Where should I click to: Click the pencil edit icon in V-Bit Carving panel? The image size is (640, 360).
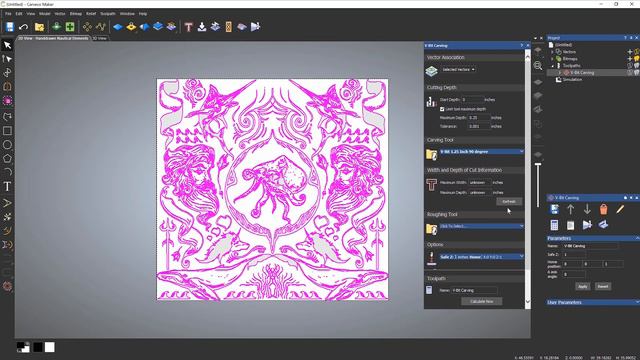click(620, 209)
